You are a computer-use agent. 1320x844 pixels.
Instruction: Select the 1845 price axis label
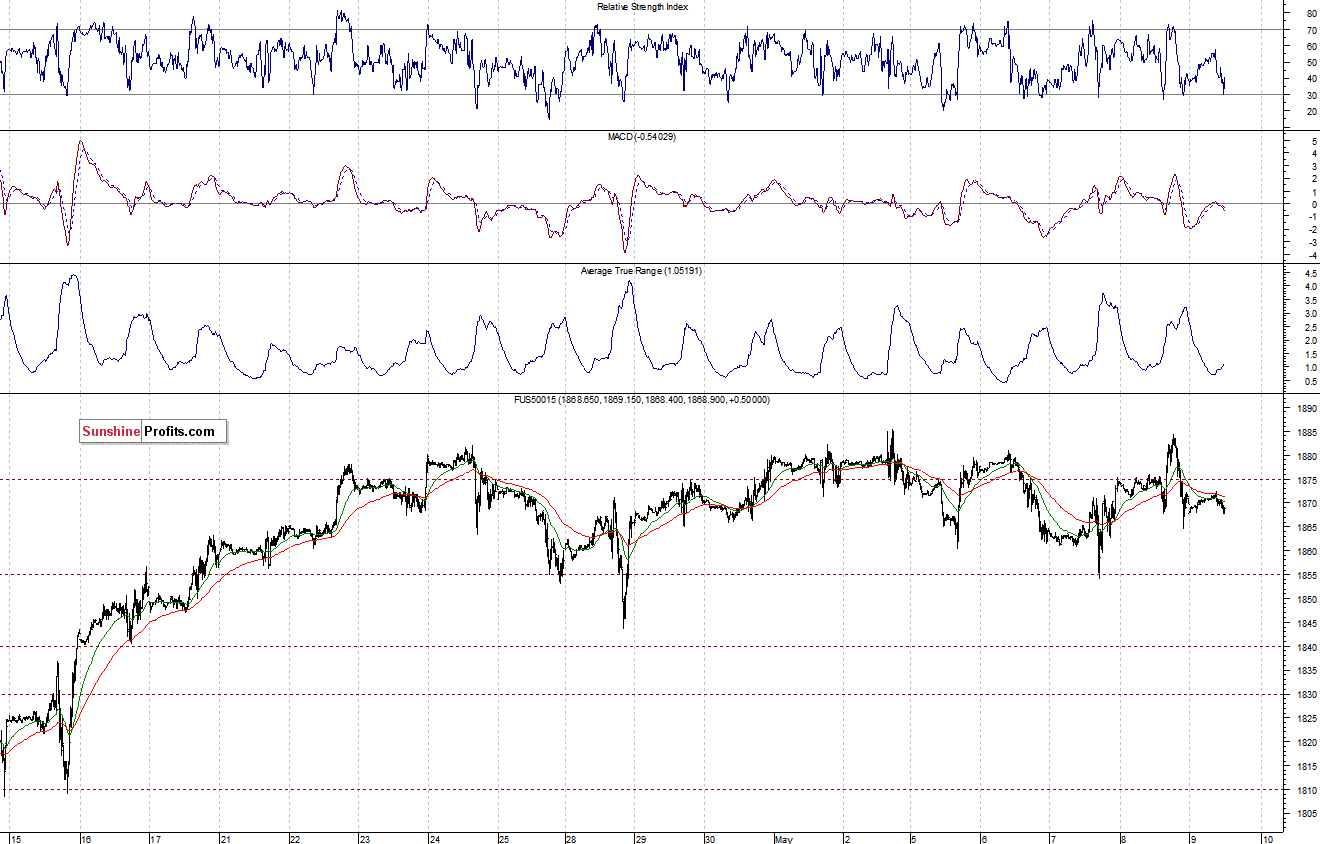1306,623
